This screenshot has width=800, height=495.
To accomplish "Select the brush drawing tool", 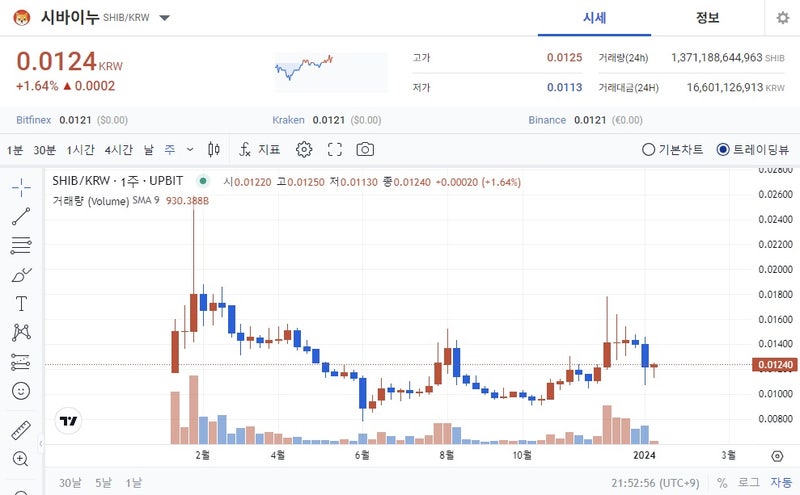I will coord(21,275).
